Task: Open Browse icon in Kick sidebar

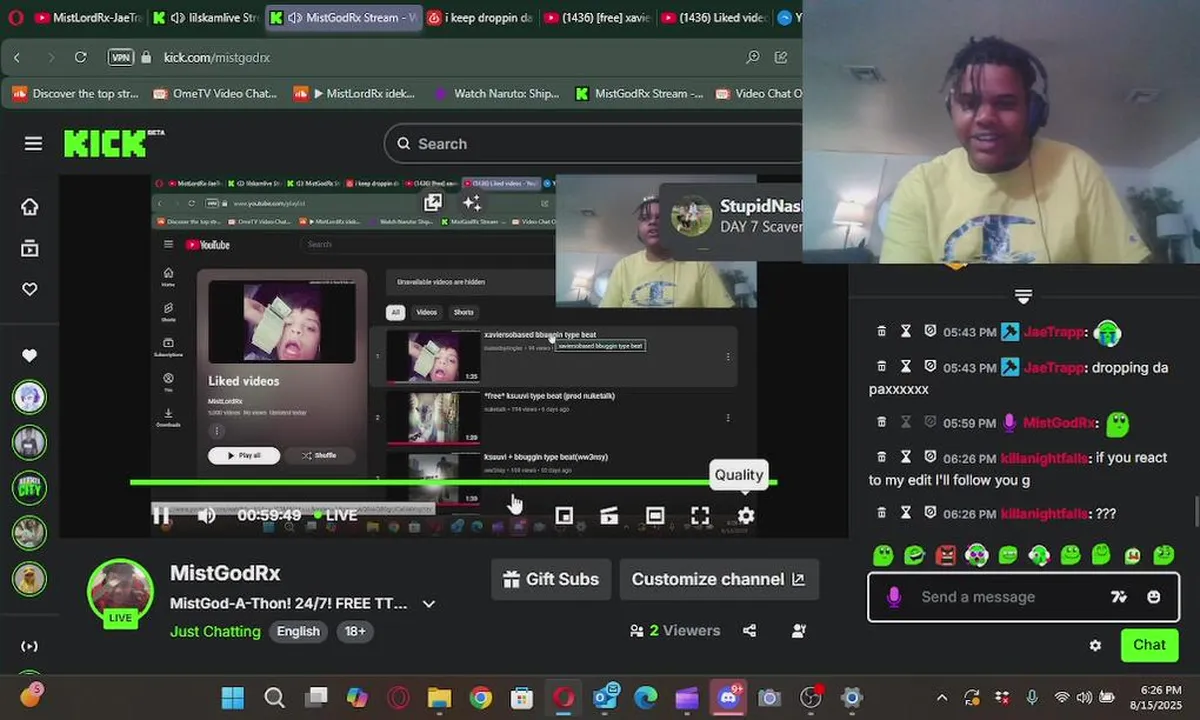Action: (x=30, y=248)
